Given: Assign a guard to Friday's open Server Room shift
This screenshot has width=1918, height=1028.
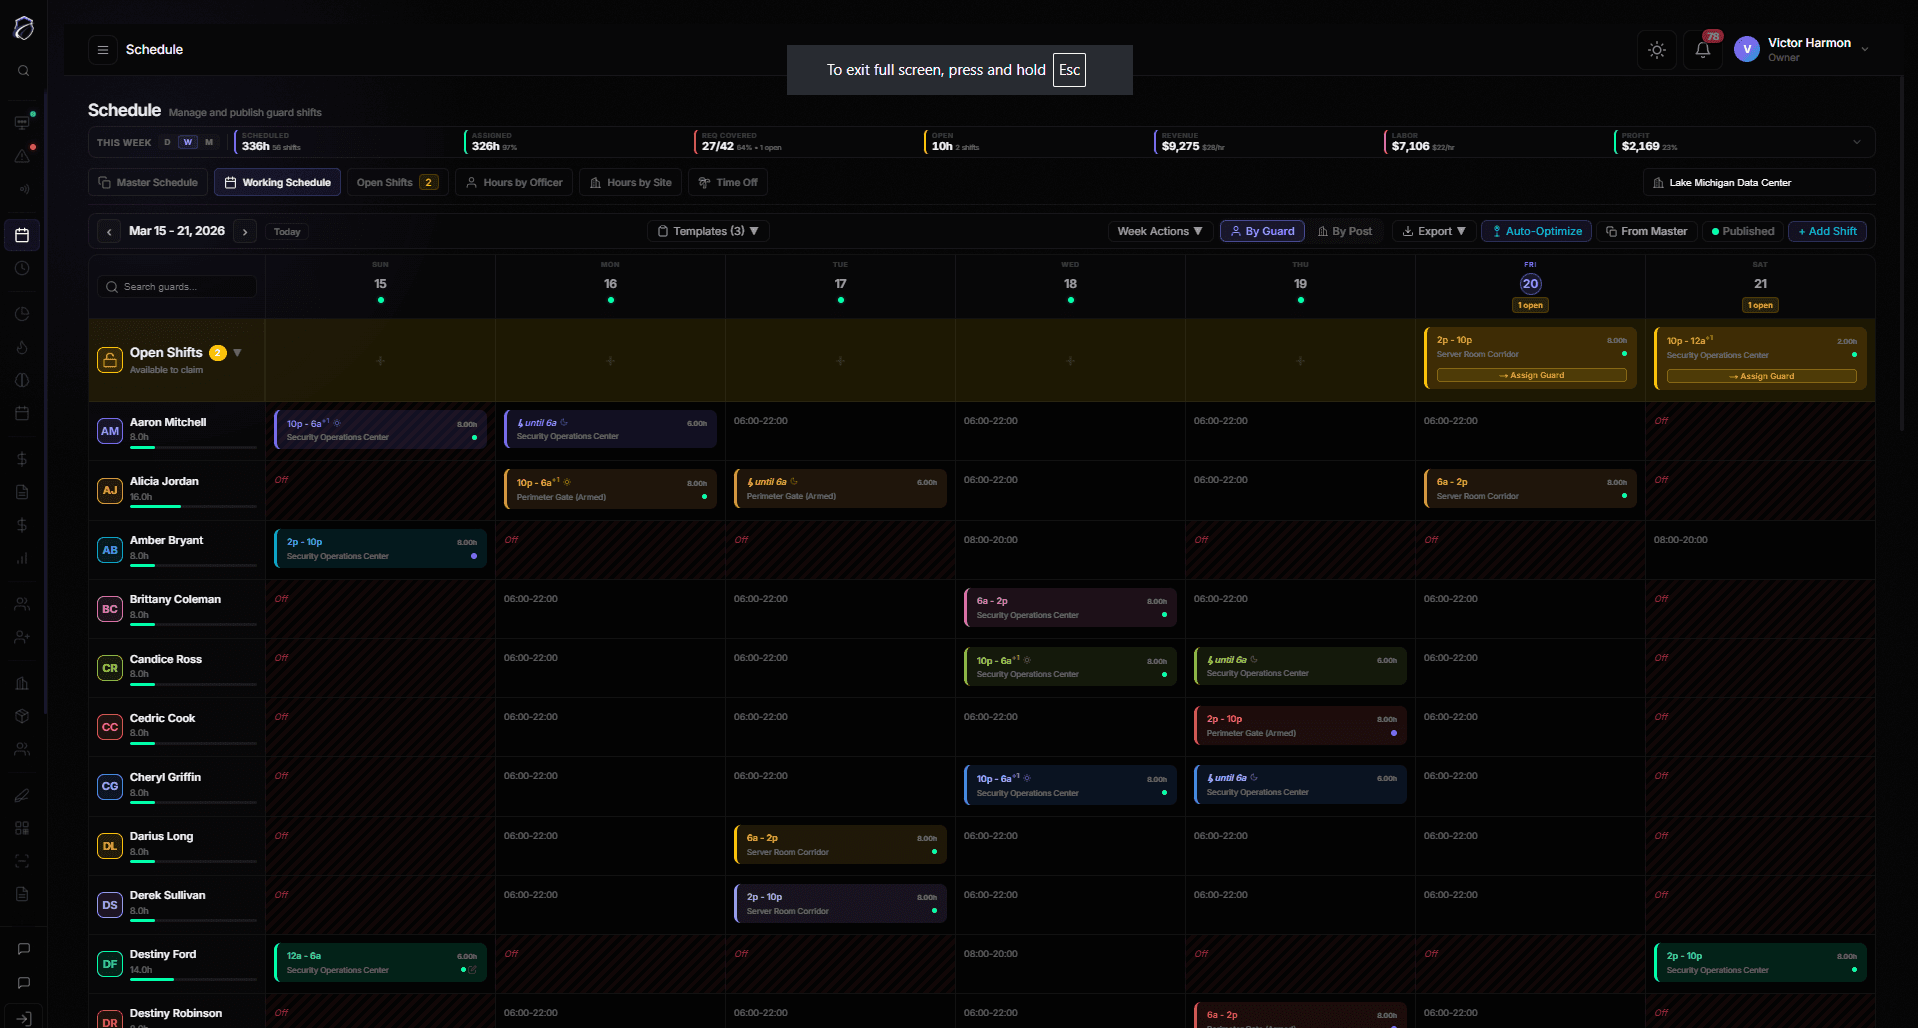Looking at the screenshot, I should pyautogui.click(x=1530, y=375).
